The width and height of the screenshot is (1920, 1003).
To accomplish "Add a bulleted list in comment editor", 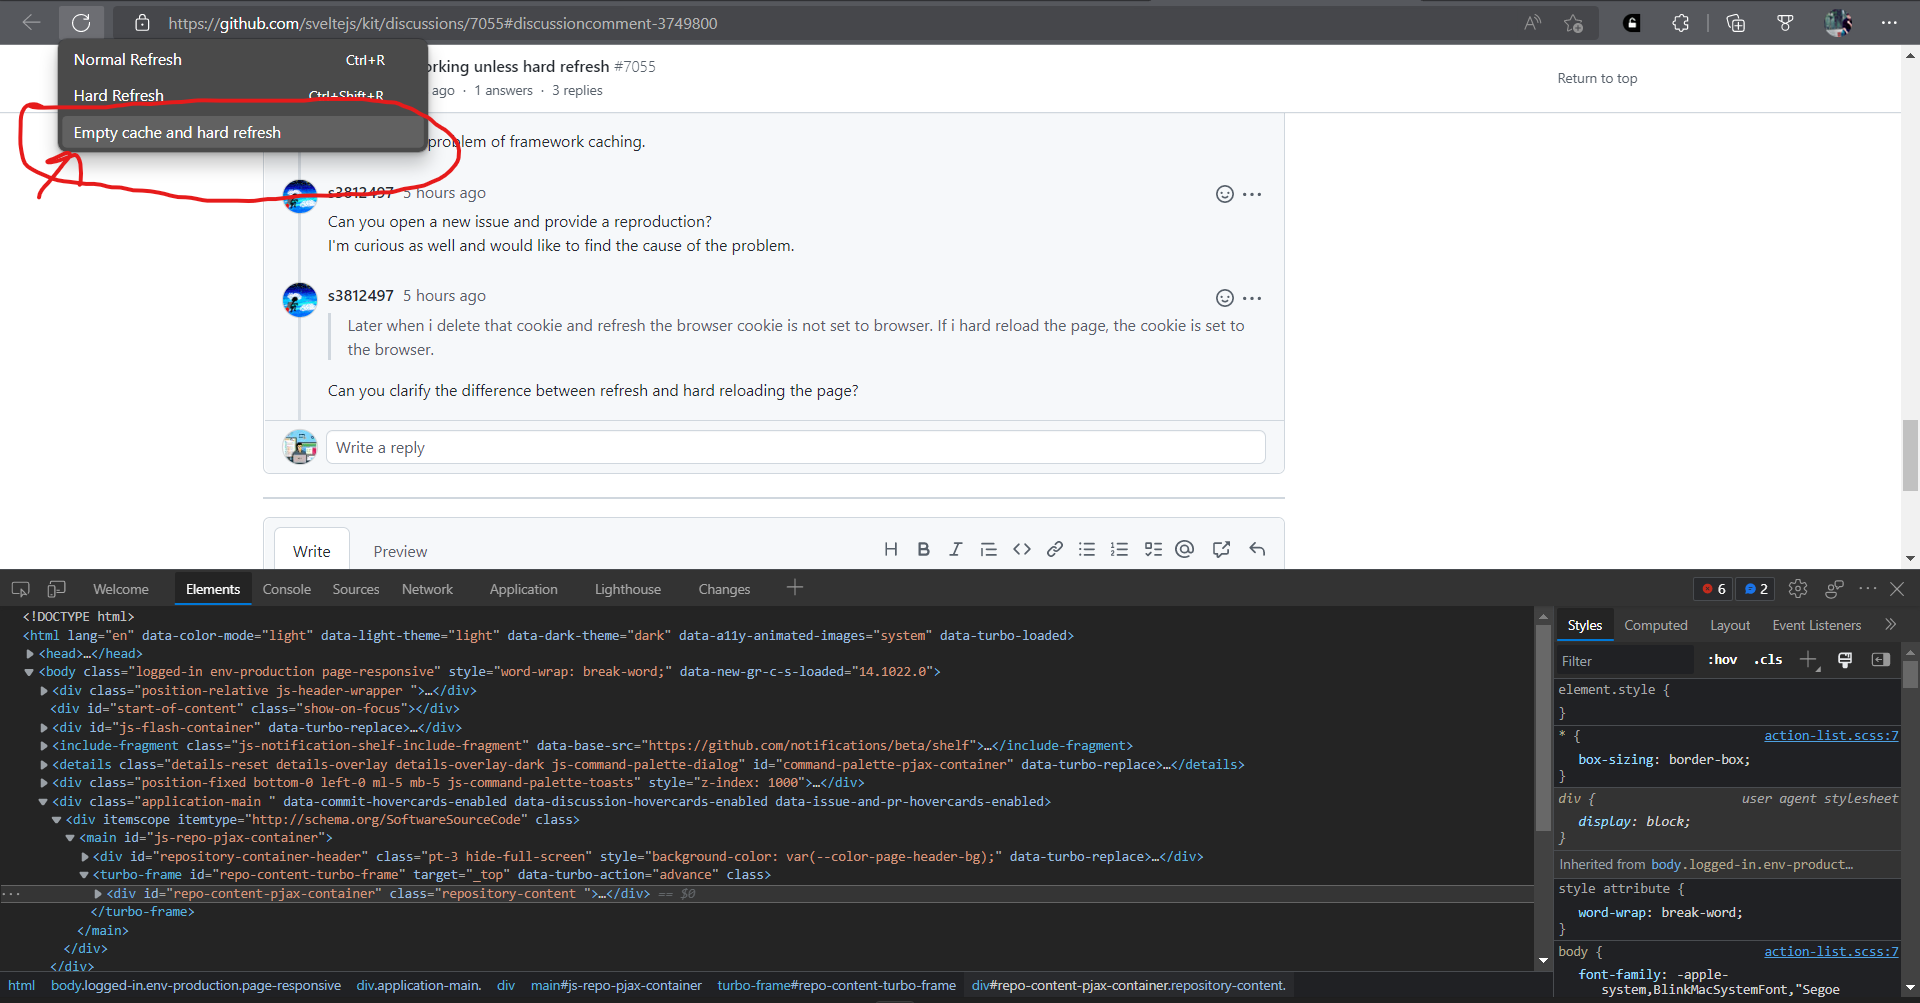I will click(x=1087, y=549).
